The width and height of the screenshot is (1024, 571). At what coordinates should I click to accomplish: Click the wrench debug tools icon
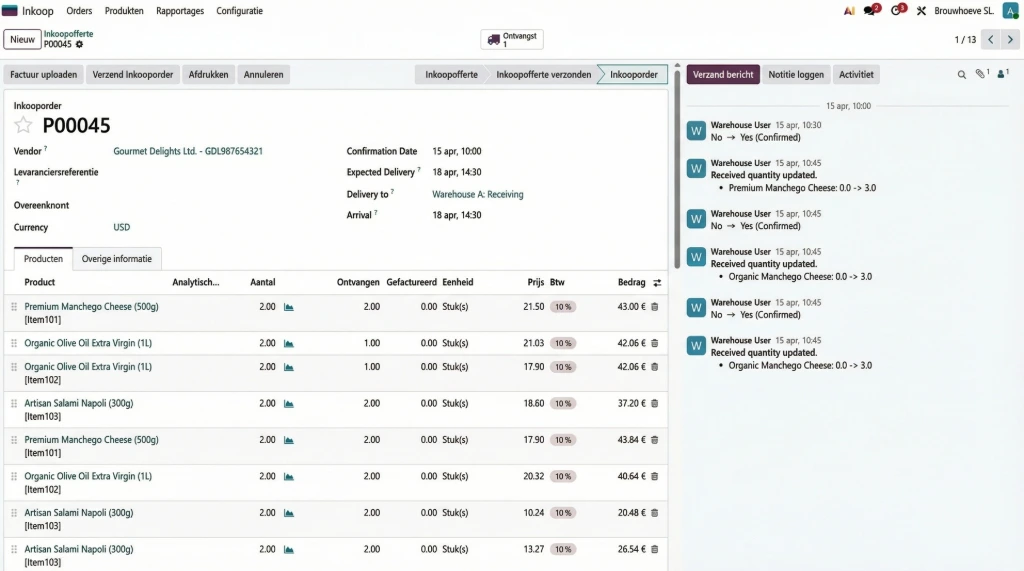(921, 11)
